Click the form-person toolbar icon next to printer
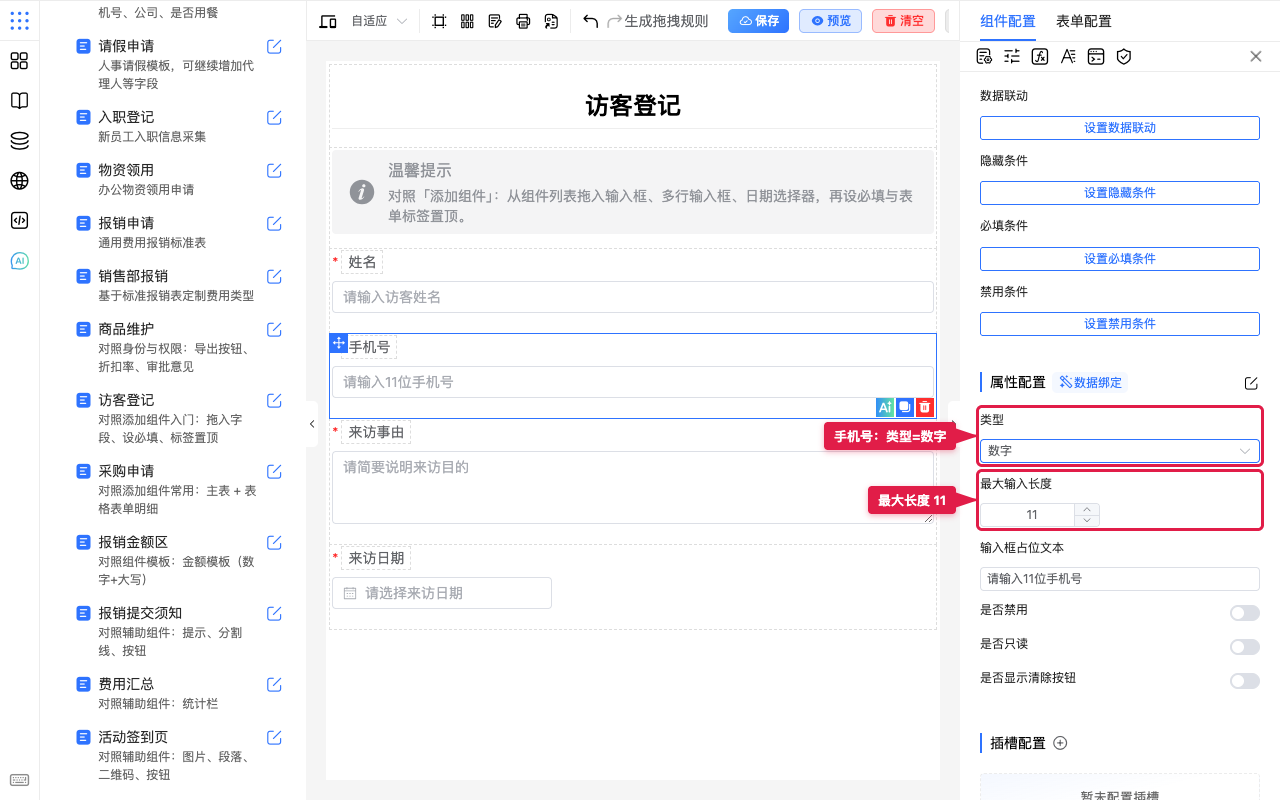This screenshot has height=800, width=1280. (551, 21)
